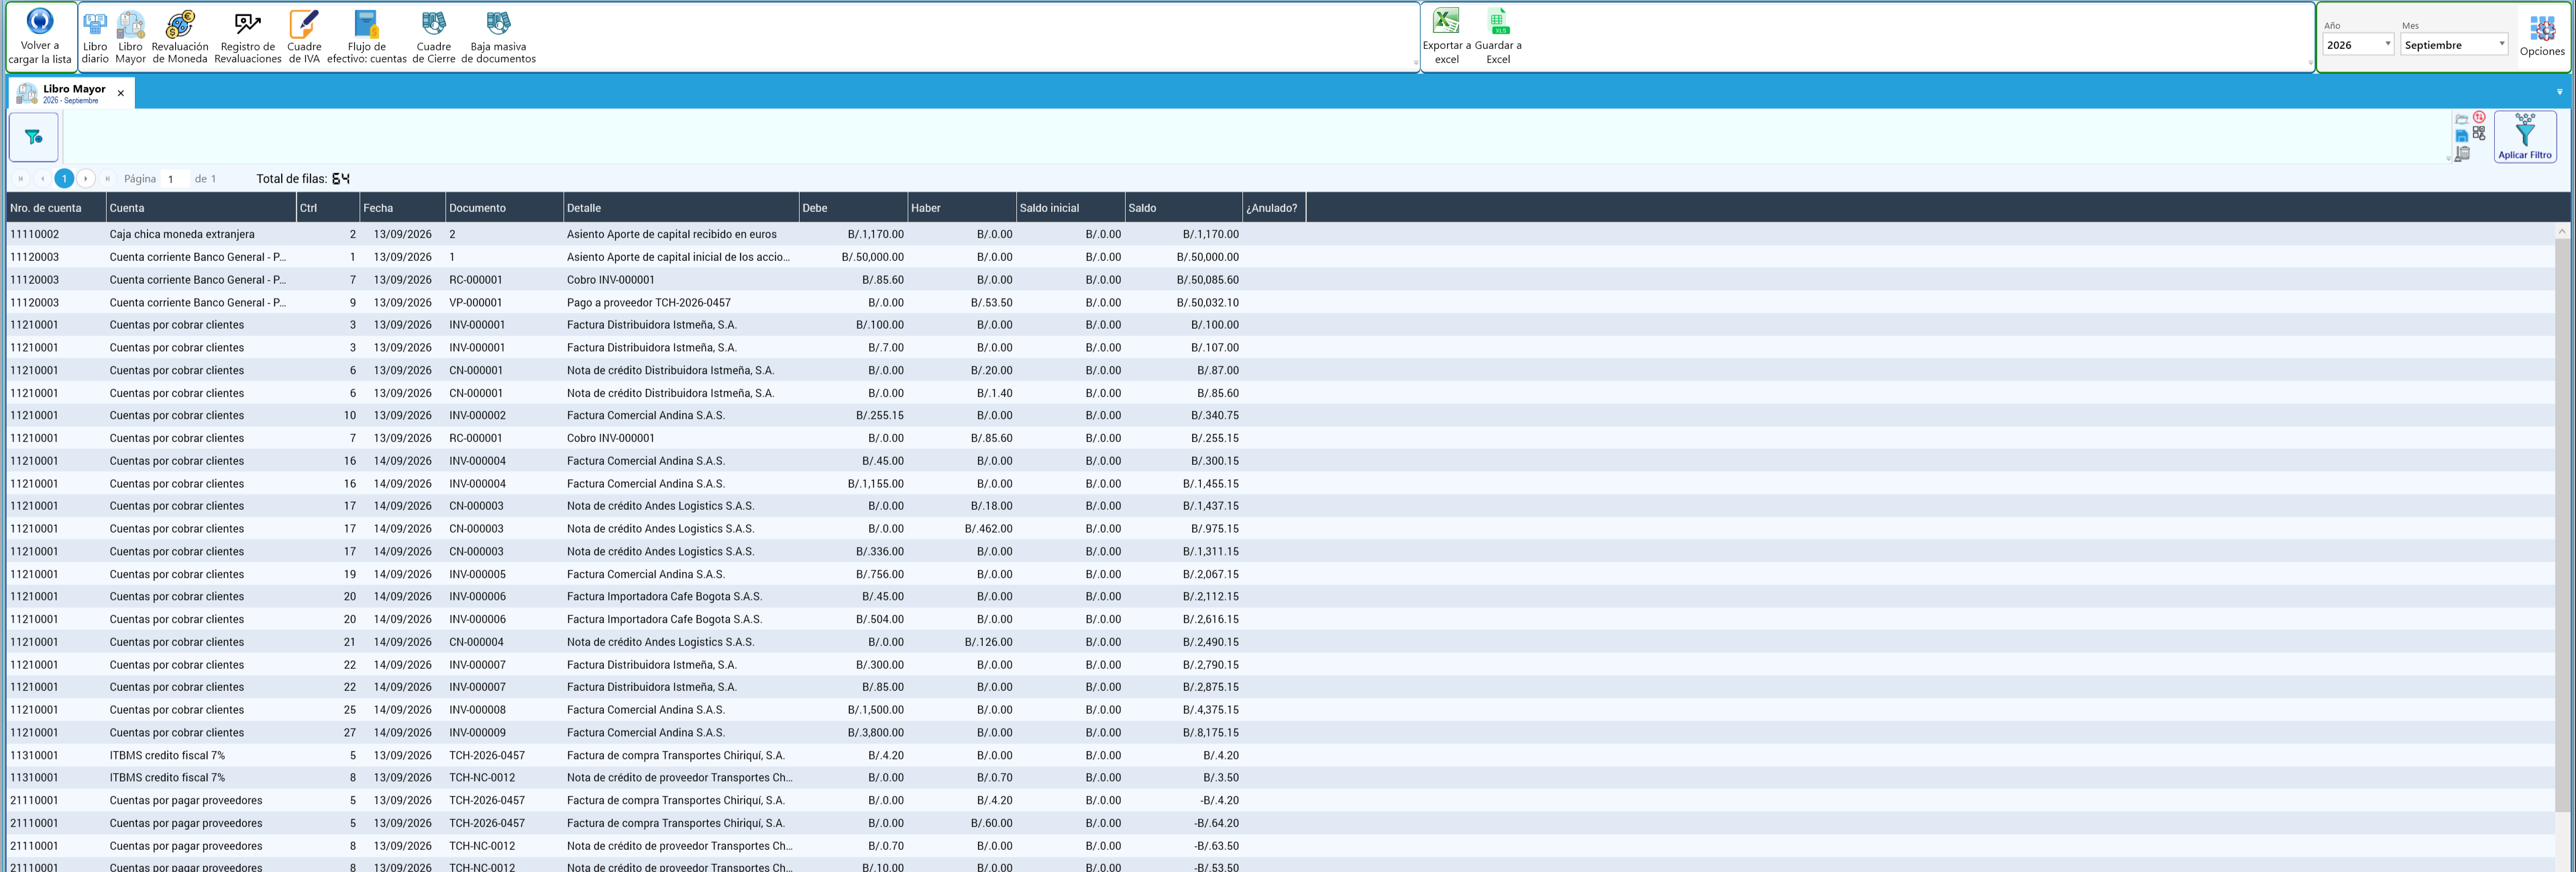
Task: Open the Mes dropdown showing Septiembre
Action: (x=2453, y=45)
